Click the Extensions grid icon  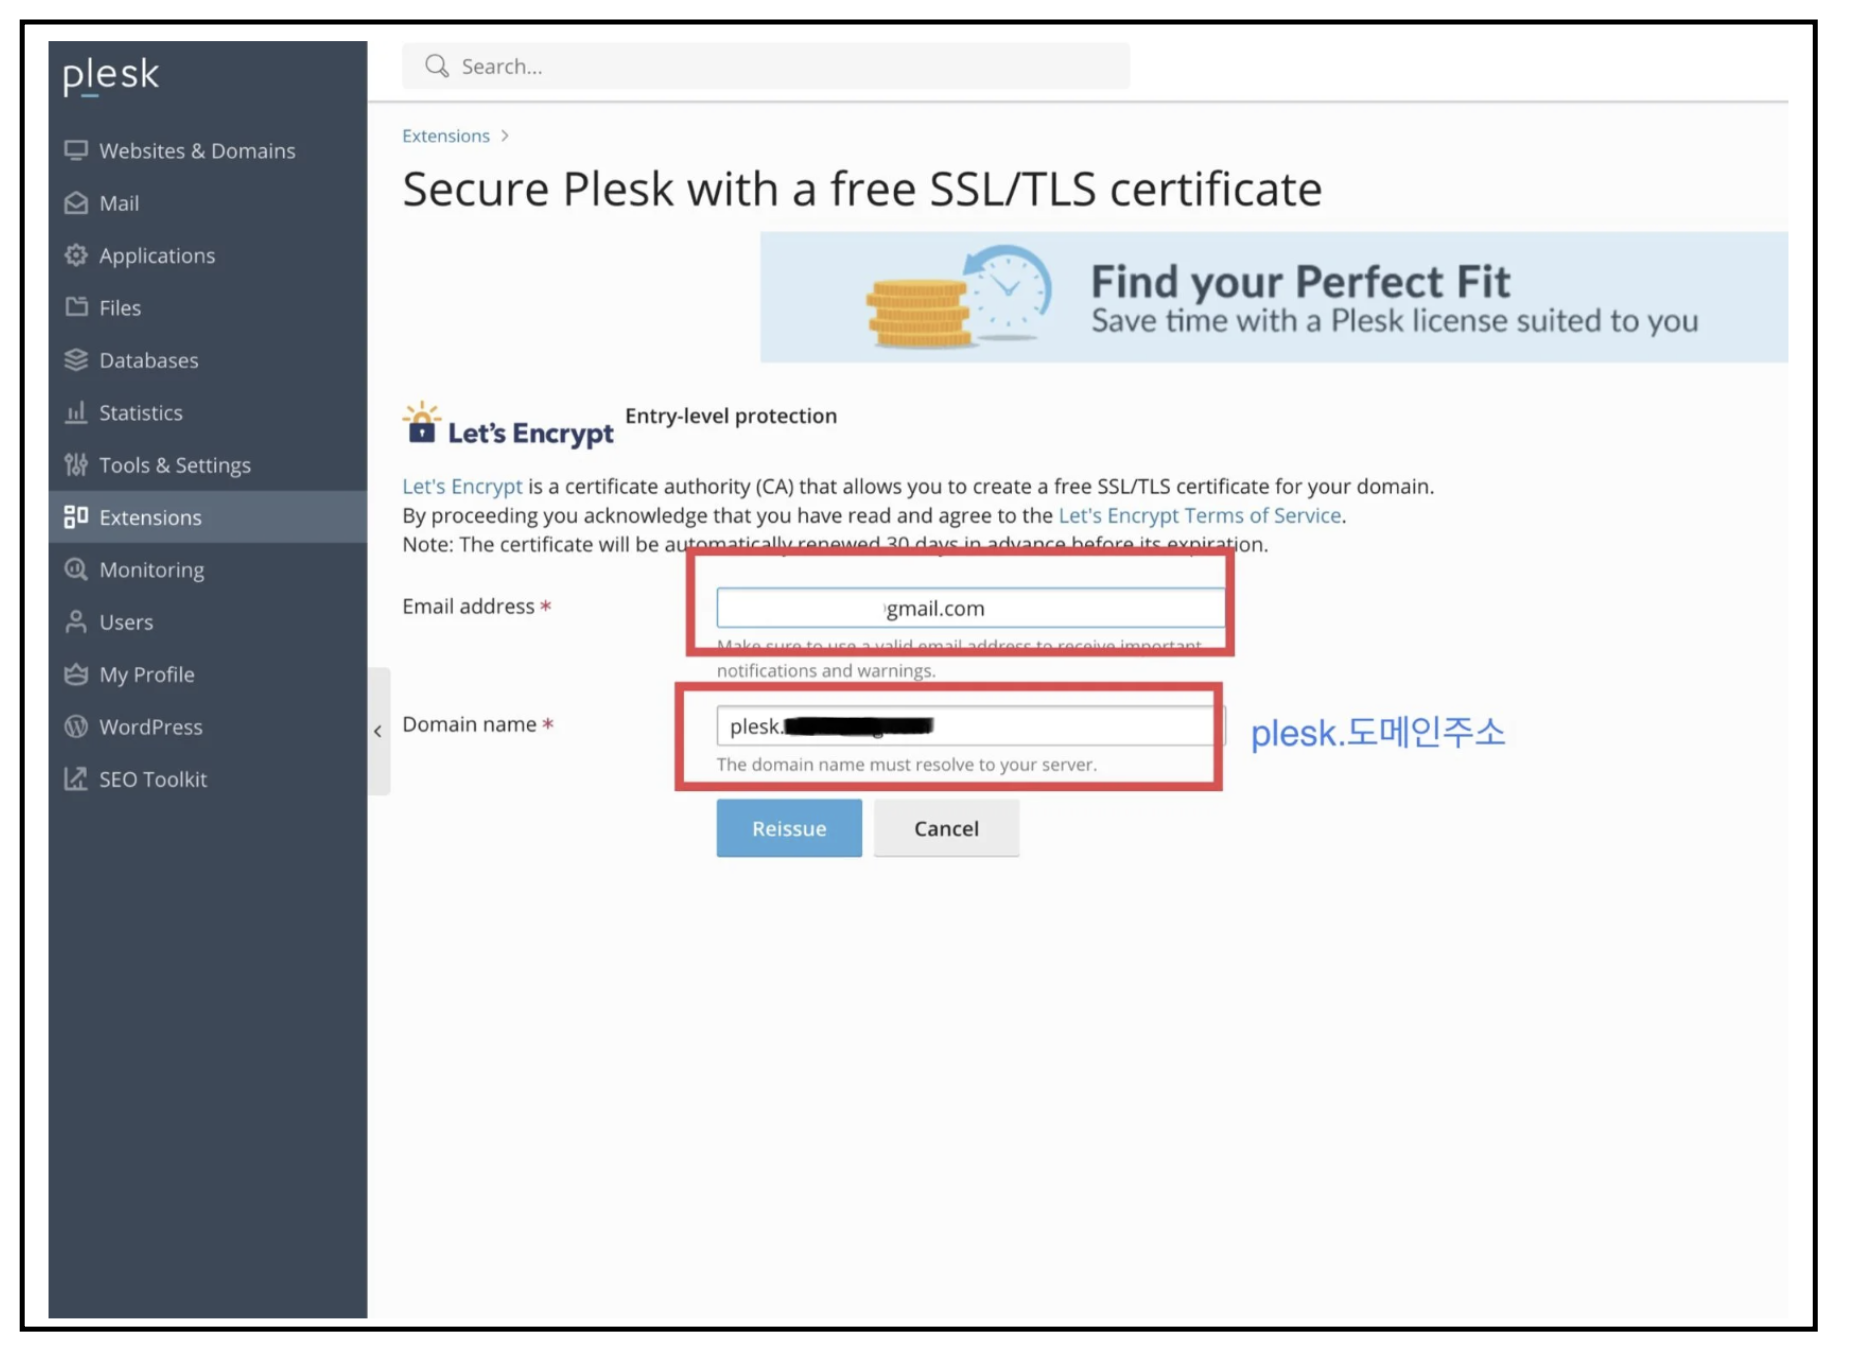(76, 517)
